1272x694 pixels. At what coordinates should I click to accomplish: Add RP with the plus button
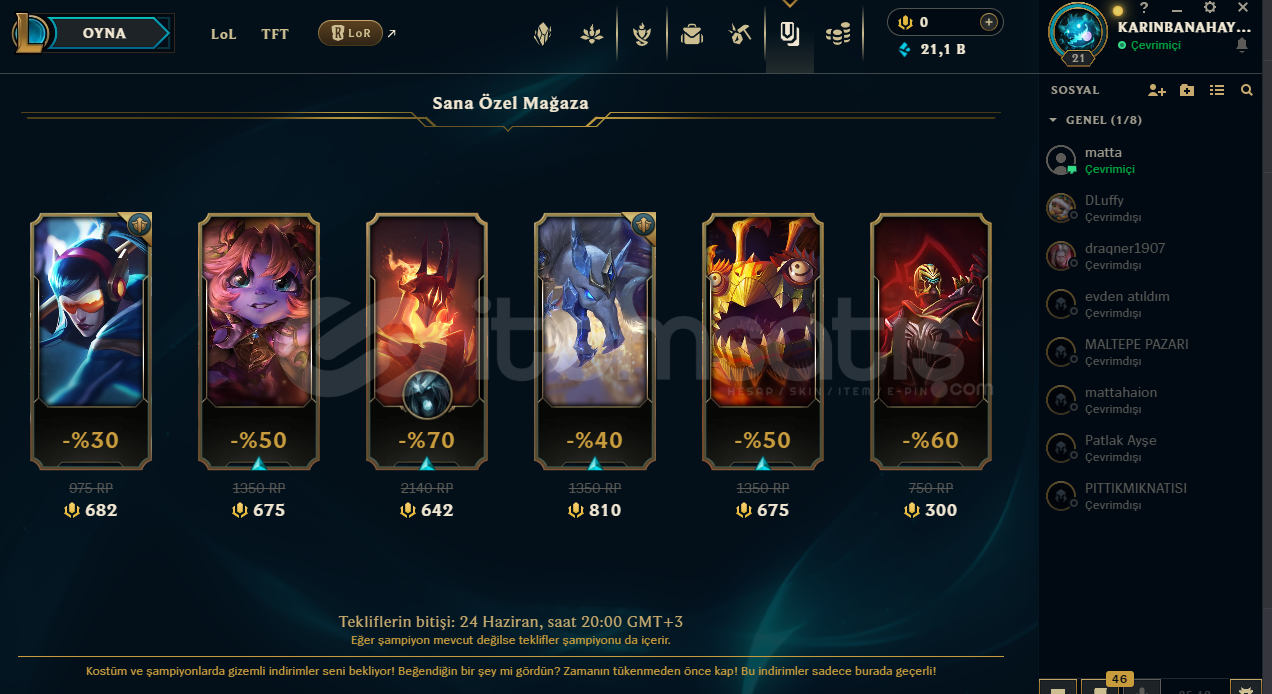[x=988, y=22]
